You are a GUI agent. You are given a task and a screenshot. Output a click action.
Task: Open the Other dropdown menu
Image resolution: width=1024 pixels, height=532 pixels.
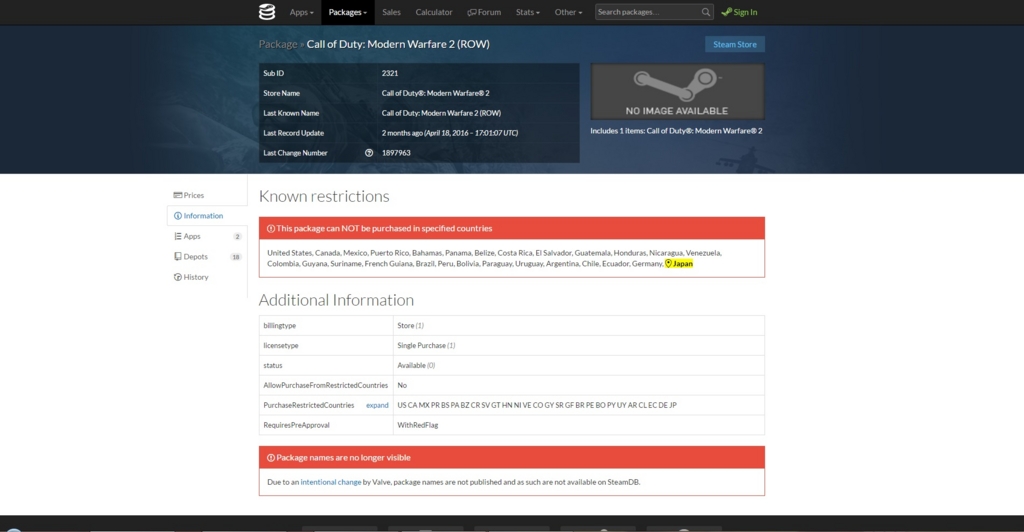[568, 12]
